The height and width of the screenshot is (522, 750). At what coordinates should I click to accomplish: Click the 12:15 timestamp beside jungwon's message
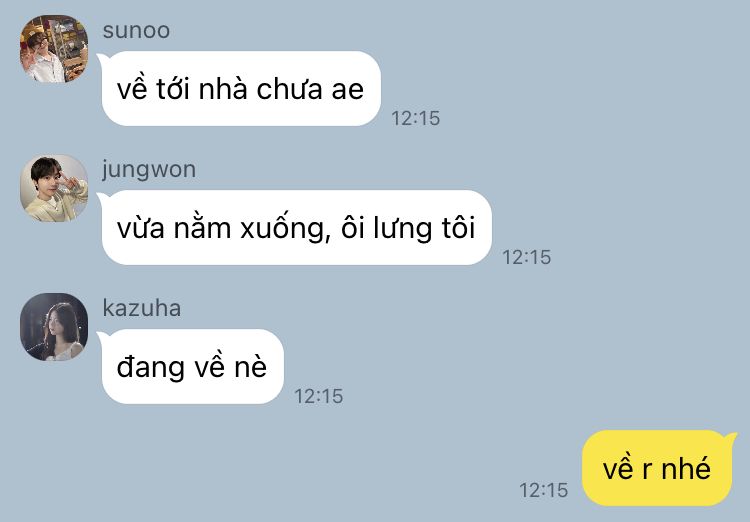tap(527, 257)
